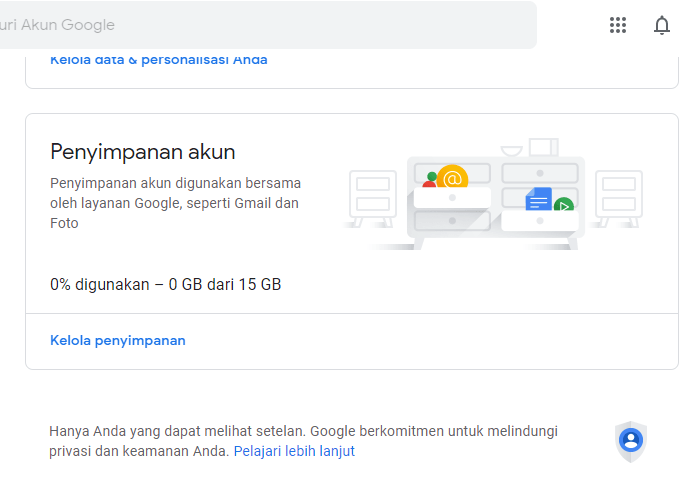Click the orange @ Gmail icon in illustration
This screenshot has width=693, height=498.
[x=453, y=179]
